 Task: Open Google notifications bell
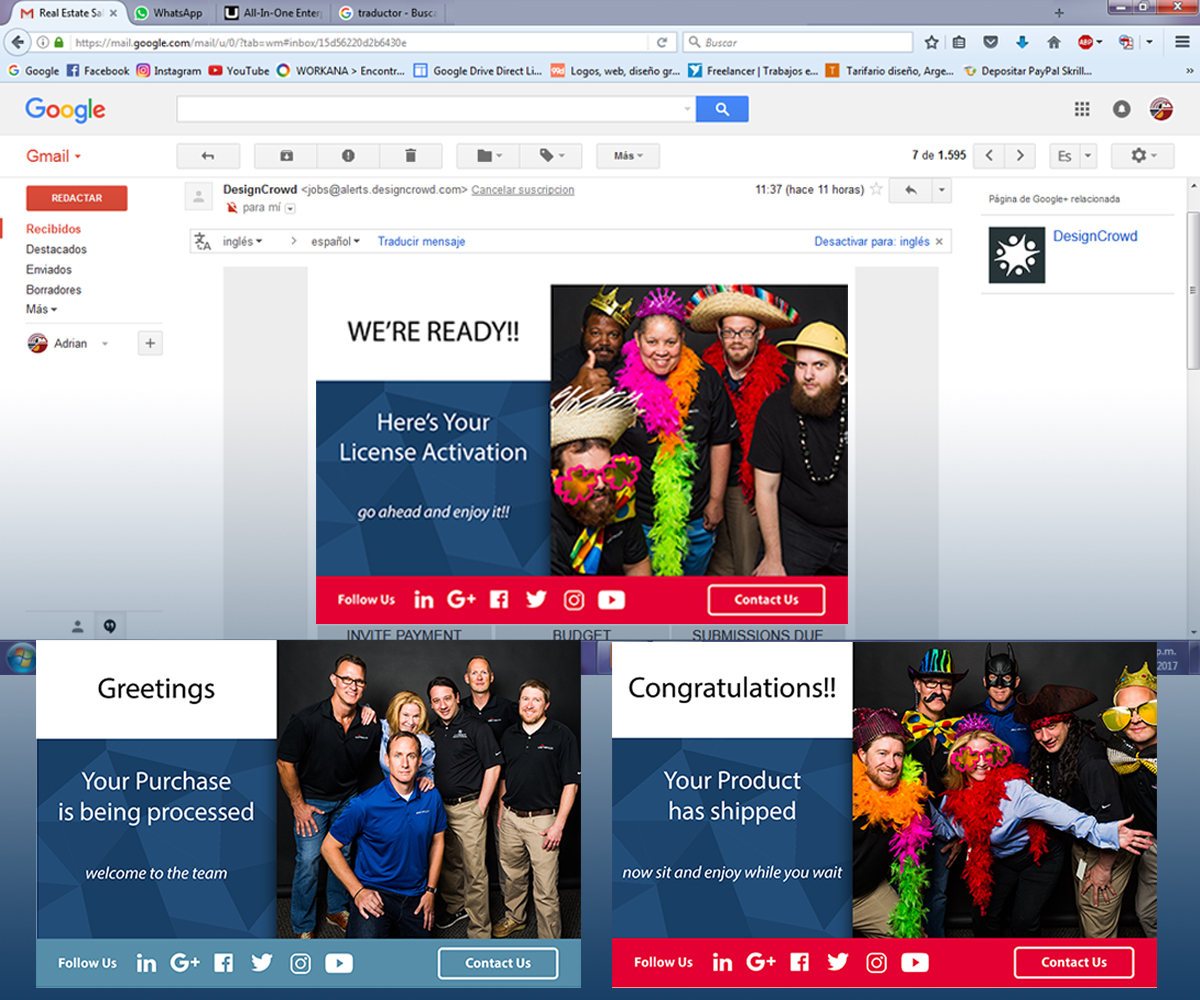click(x=1122, y=109)
